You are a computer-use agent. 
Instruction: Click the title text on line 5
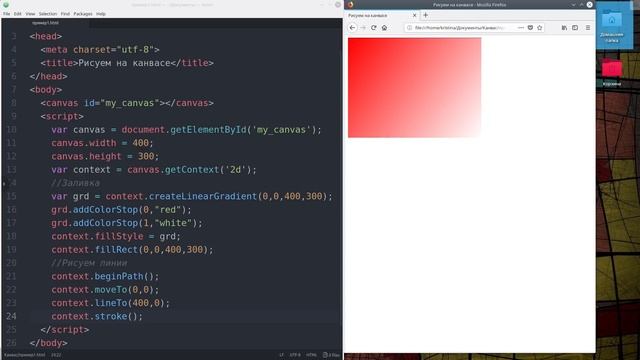(124, 63)
